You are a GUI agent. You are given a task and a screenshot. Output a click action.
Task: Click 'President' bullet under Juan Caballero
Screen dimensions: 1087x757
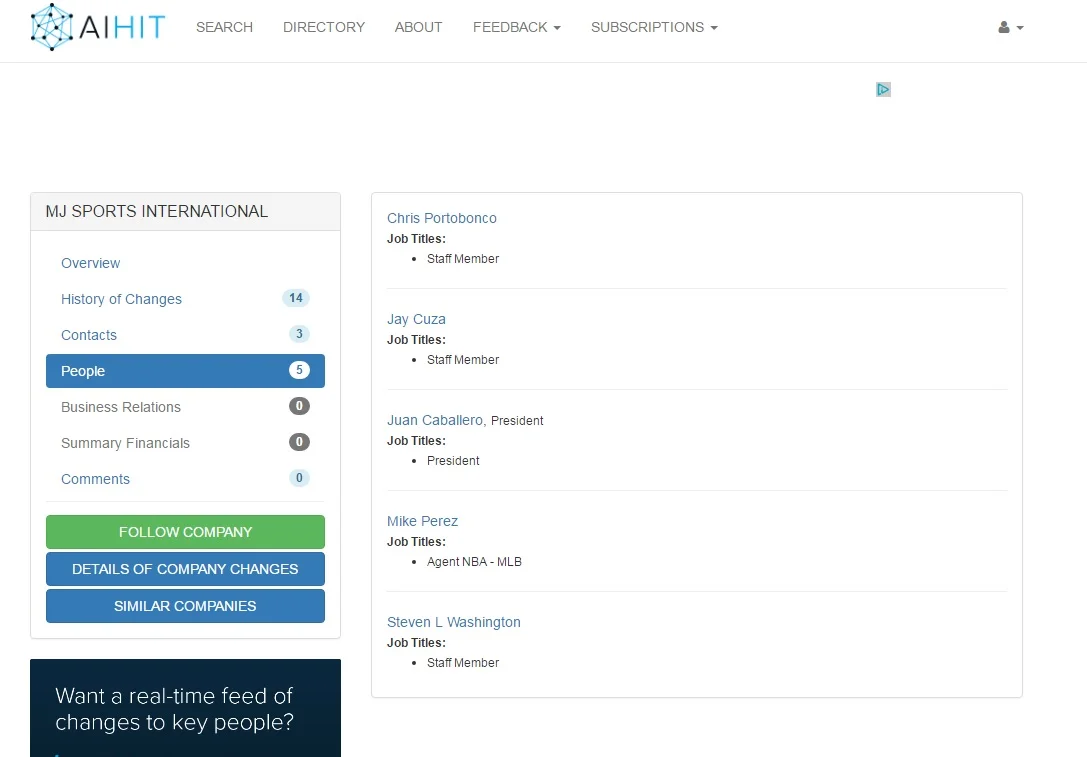(453, 461)
